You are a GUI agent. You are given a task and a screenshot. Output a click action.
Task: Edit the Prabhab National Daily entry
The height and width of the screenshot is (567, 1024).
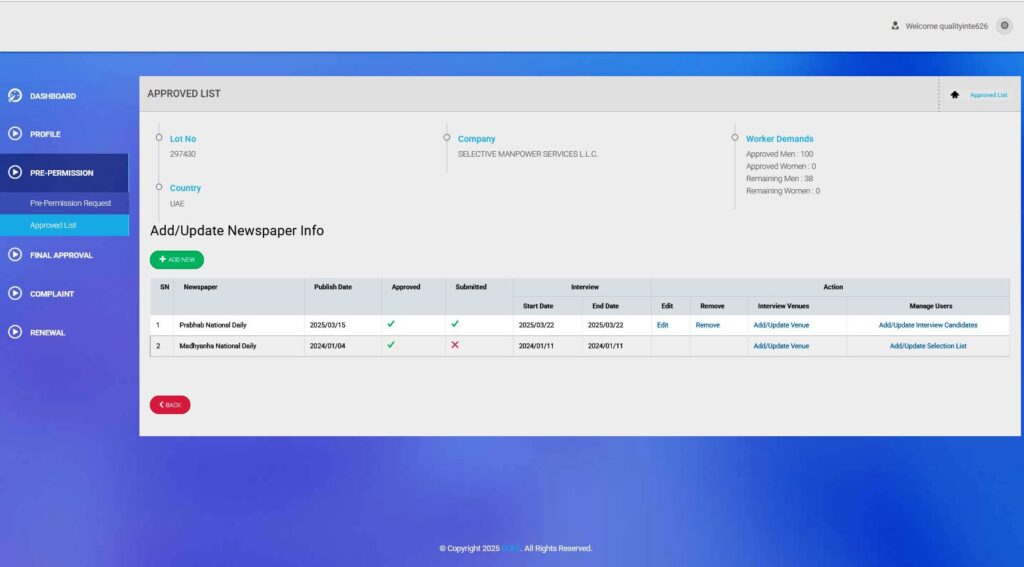coord(662,325)
